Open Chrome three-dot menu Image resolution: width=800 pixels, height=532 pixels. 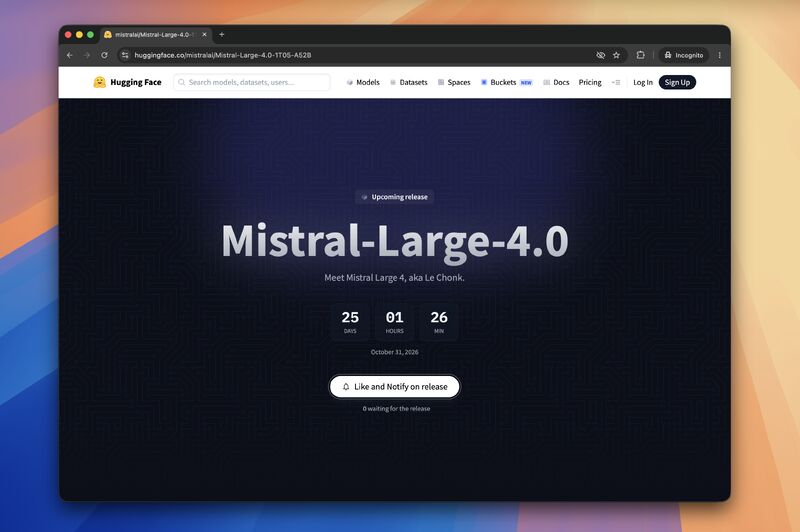click(720, 55)
